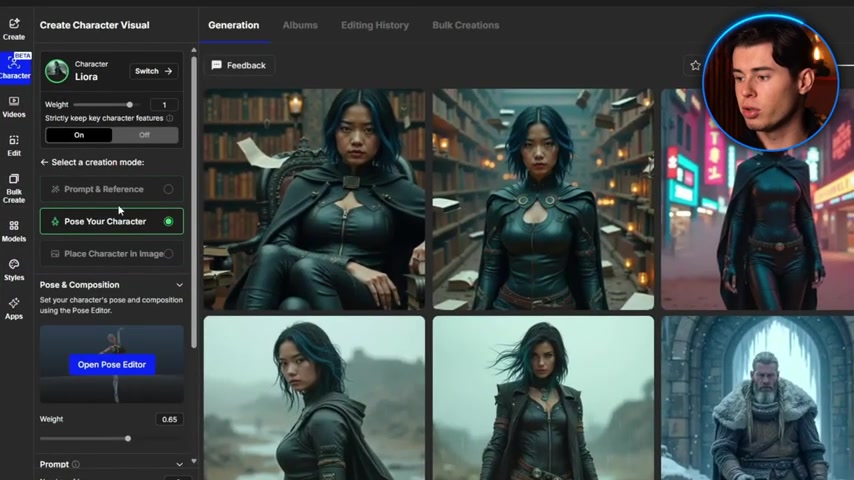Select the Prompt & Reference mode
Screen dimensions: 854x480
tap(112, 189)
